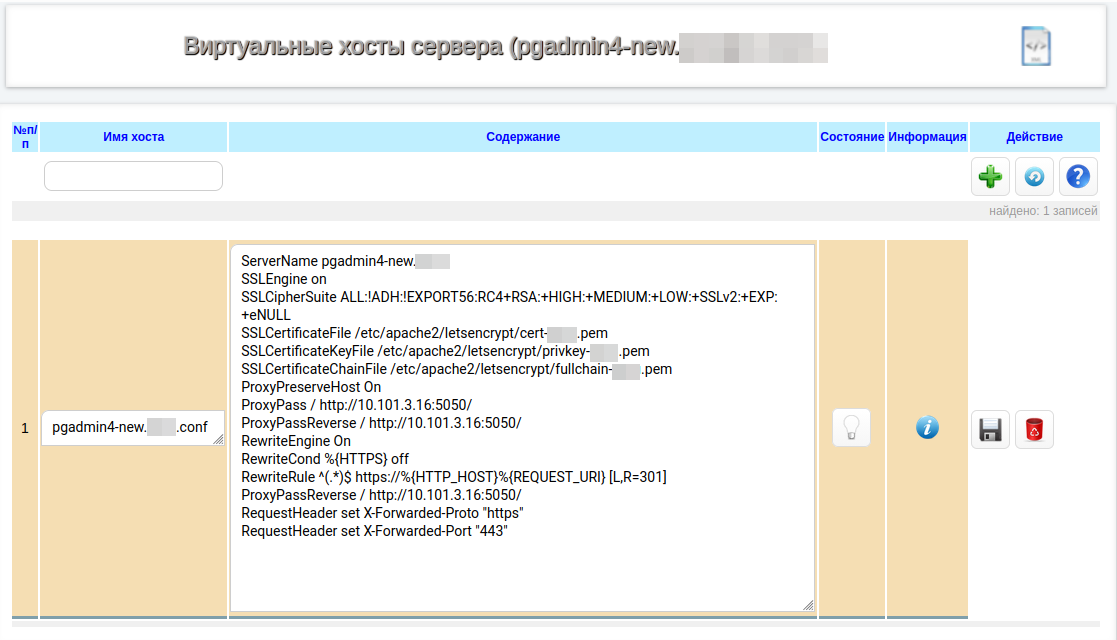Image resolution: width=1117 pixels, height=640 pixels.
Task: Click the "Информация" column header
Action: click(927, 137)
